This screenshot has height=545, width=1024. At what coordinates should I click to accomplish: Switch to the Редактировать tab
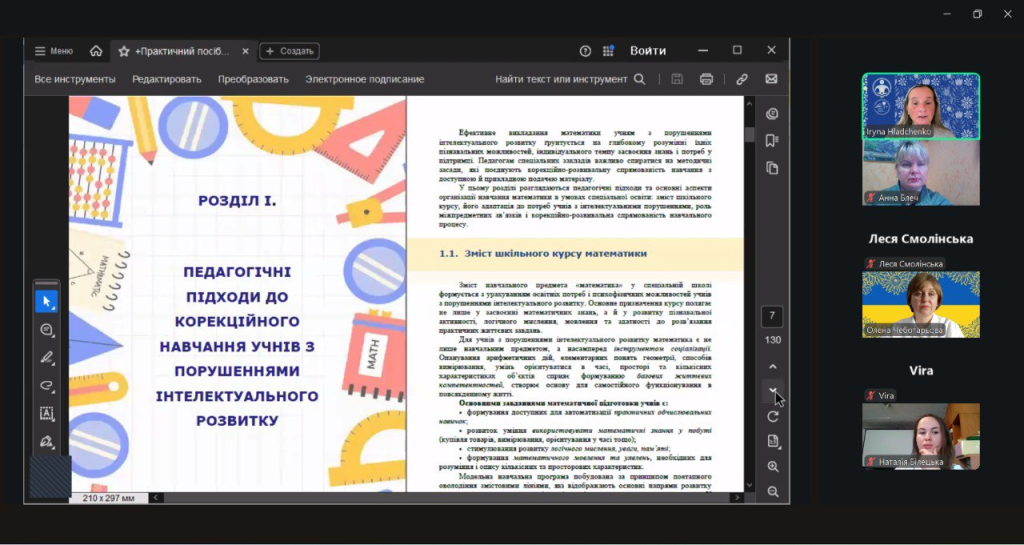pos(167,79)
